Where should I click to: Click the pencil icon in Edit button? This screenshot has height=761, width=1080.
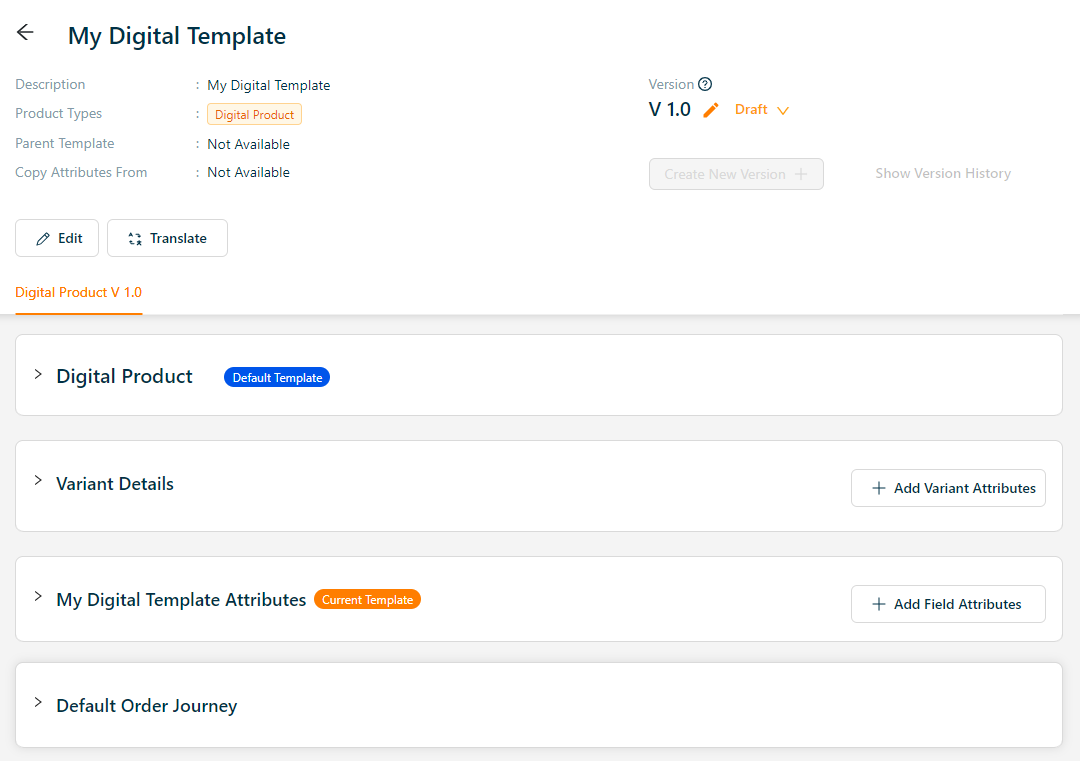pos(43,238)
